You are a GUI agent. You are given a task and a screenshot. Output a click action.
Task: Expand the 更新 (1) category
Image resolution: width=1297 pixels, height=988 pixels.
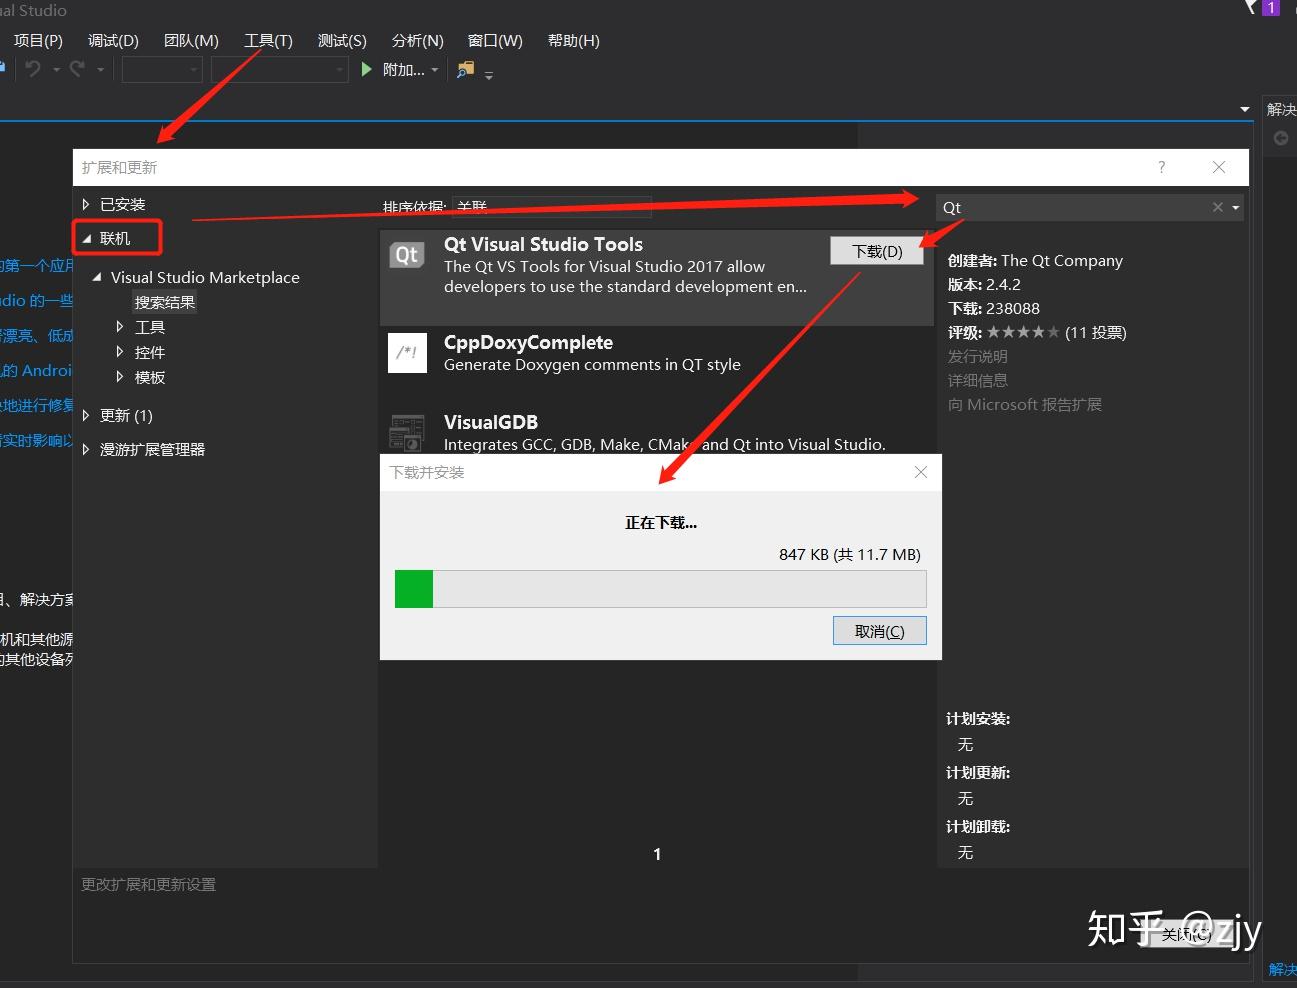[x=86, y=415]
